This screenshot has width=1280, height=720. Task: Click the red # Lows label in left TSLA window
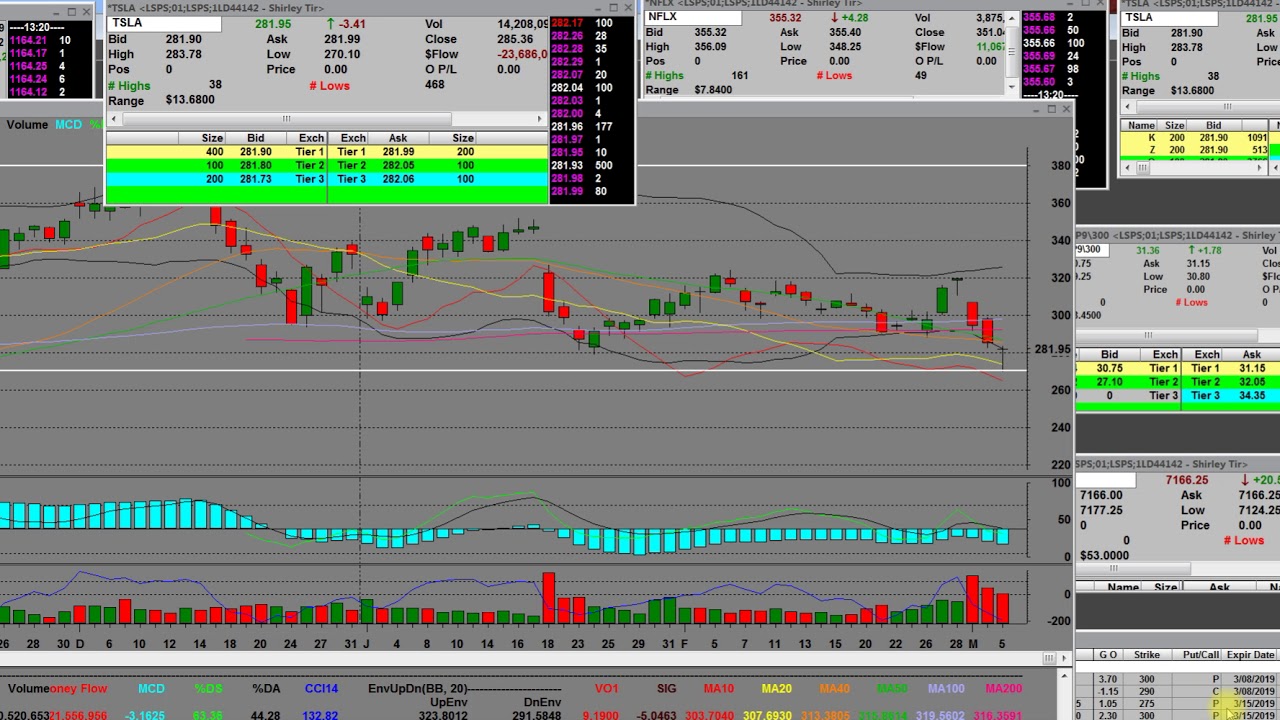pos(329,85)
